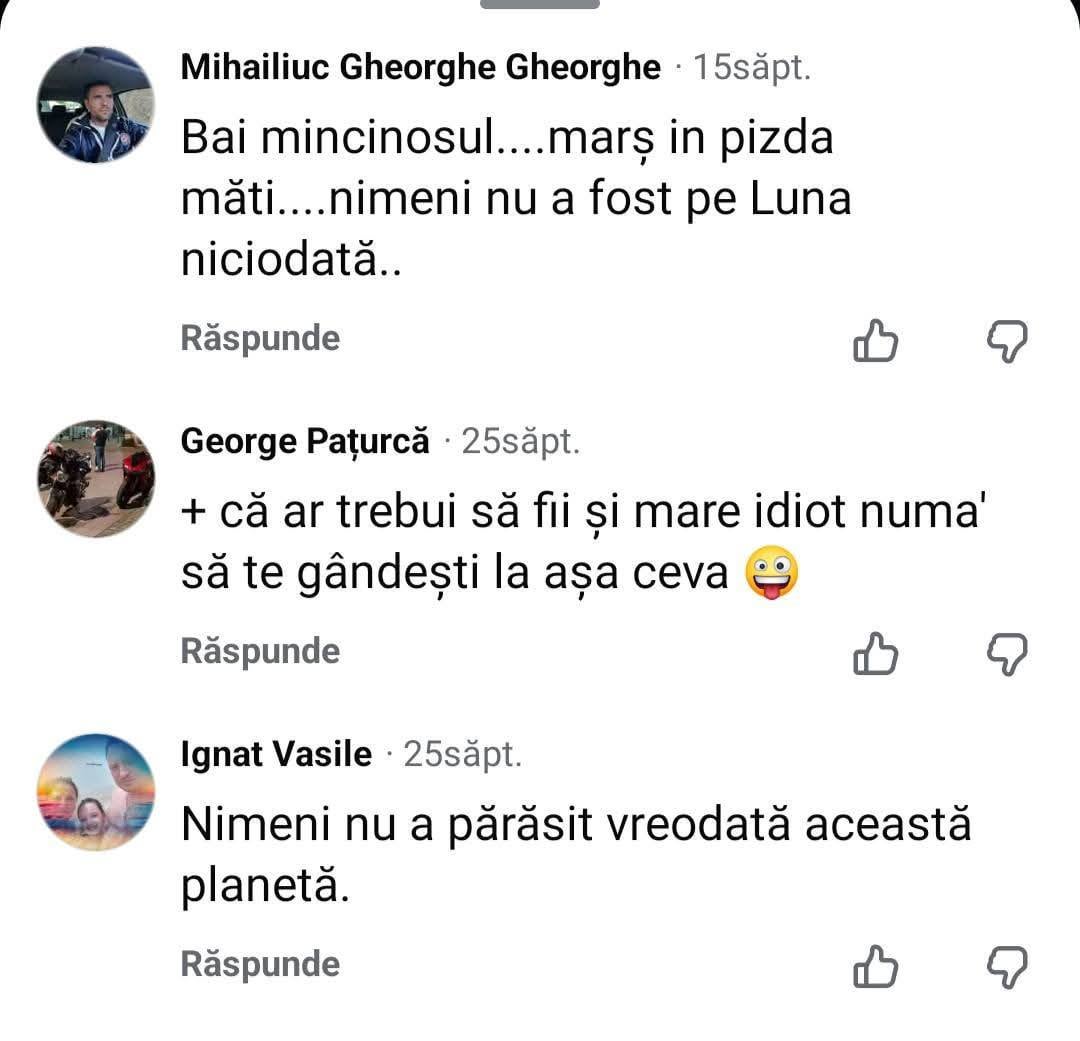The image size is (1080, 1041).
Task: Click the 25săpt. timestamp on Ignat's comment
Action: point(462,754)
